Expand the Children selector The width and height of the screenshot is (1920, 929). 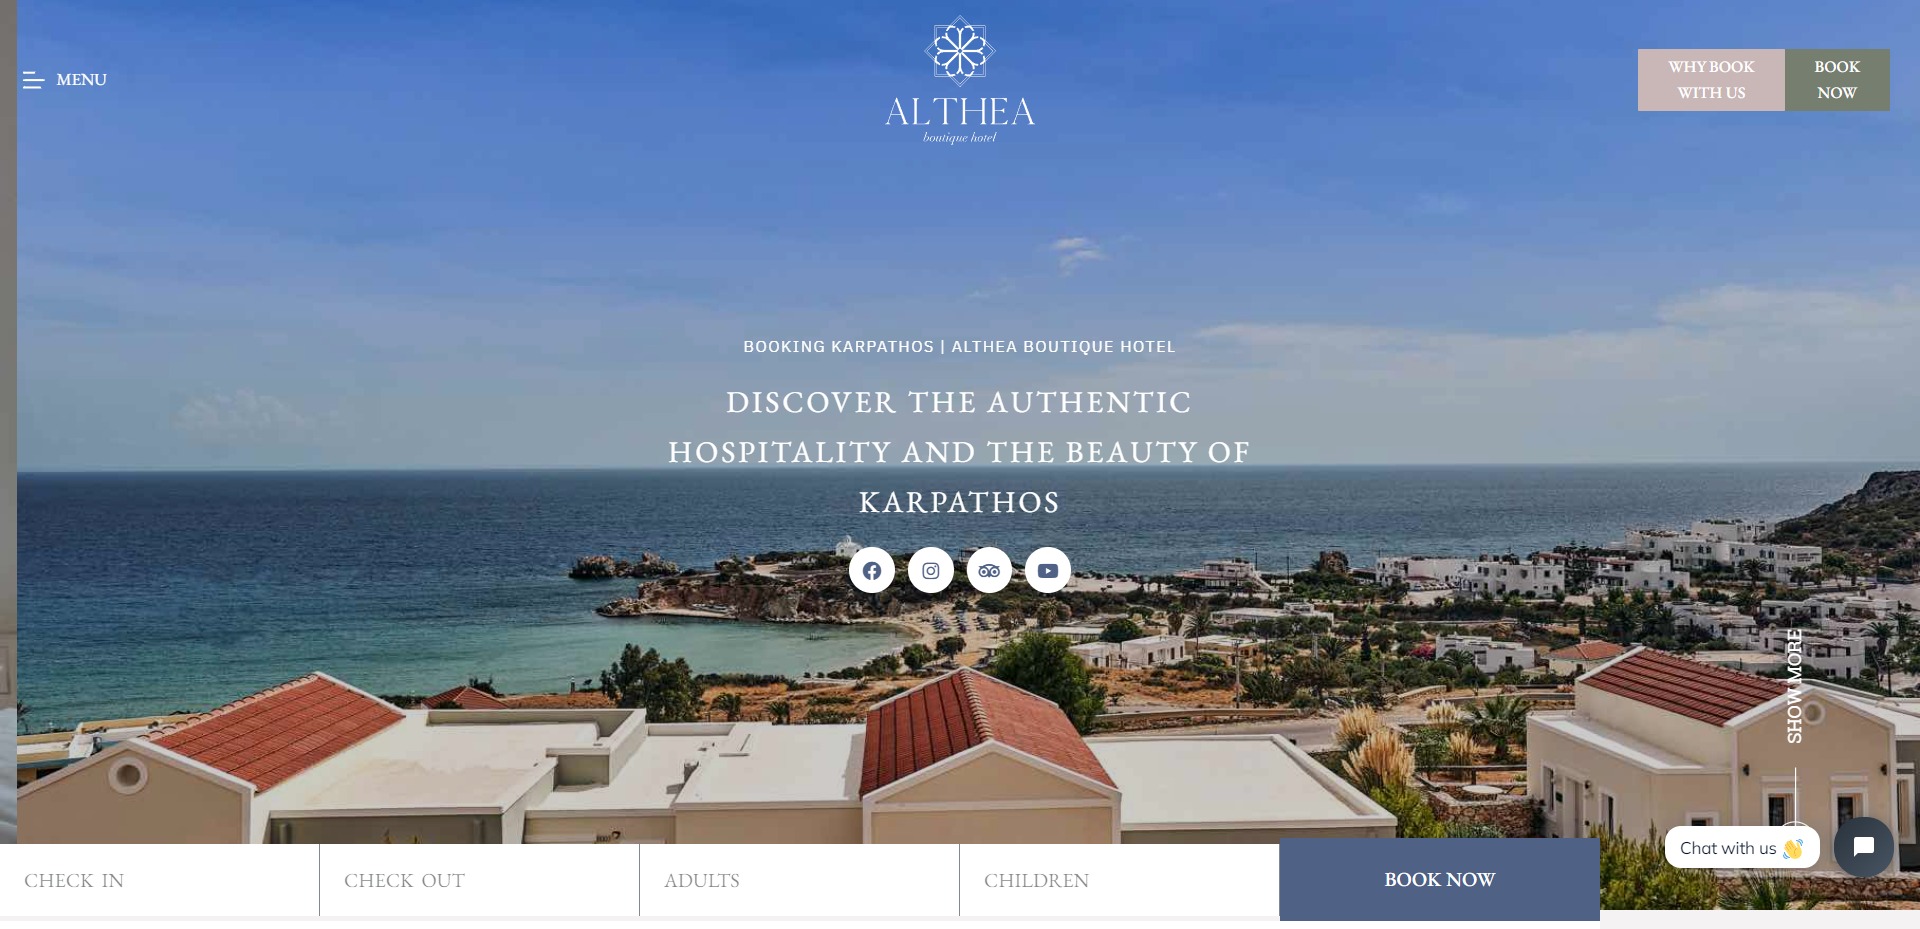coord(1120,880)
